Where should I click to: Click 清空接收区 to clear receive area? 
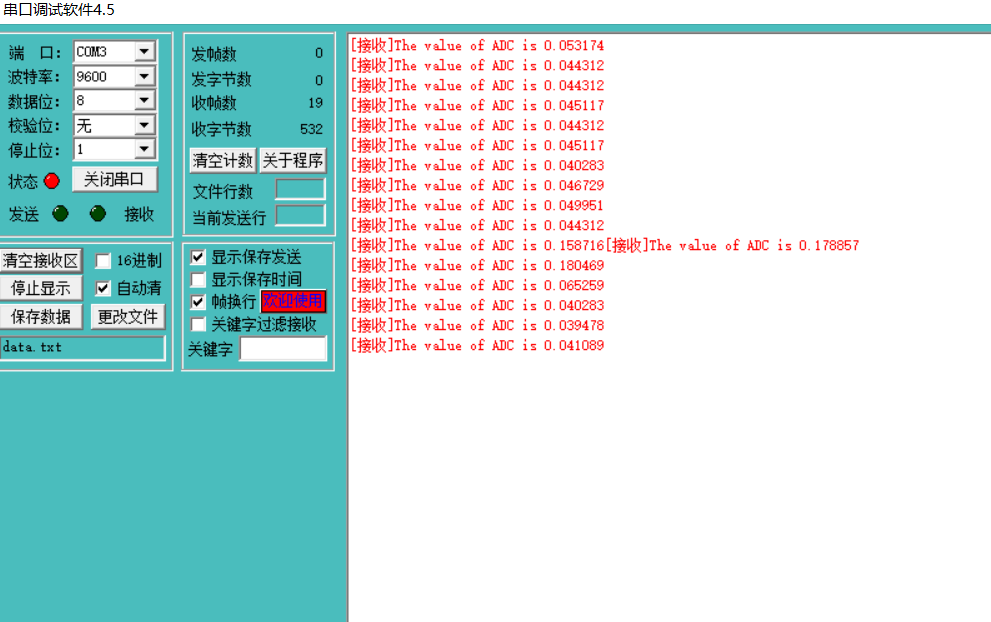[x=42, y=260]
